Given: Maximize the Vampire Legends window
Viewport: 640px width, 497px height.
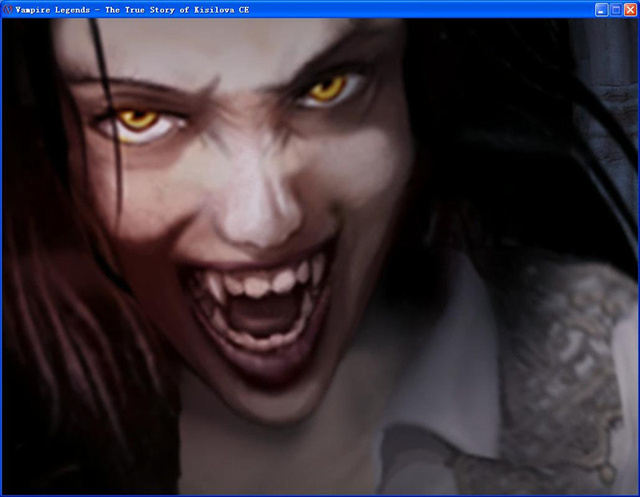Looking at the screenshot, I should (x=616, y=10).
